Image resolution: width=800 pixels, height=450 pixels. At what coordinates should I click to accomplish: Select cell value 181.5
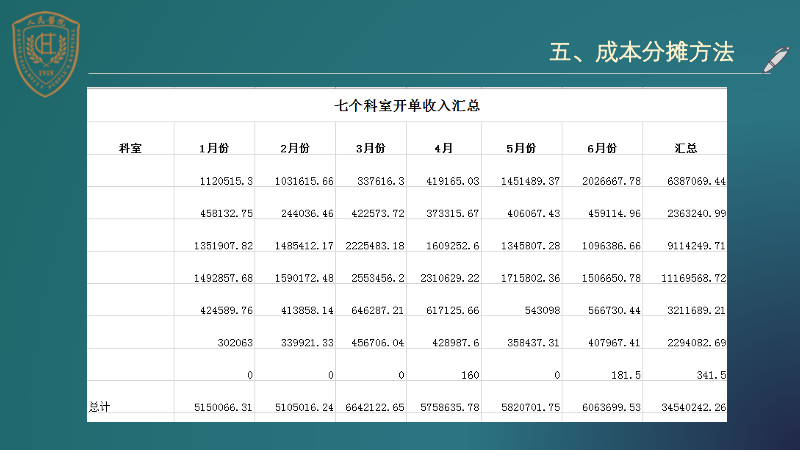click(x=626, y=375)
